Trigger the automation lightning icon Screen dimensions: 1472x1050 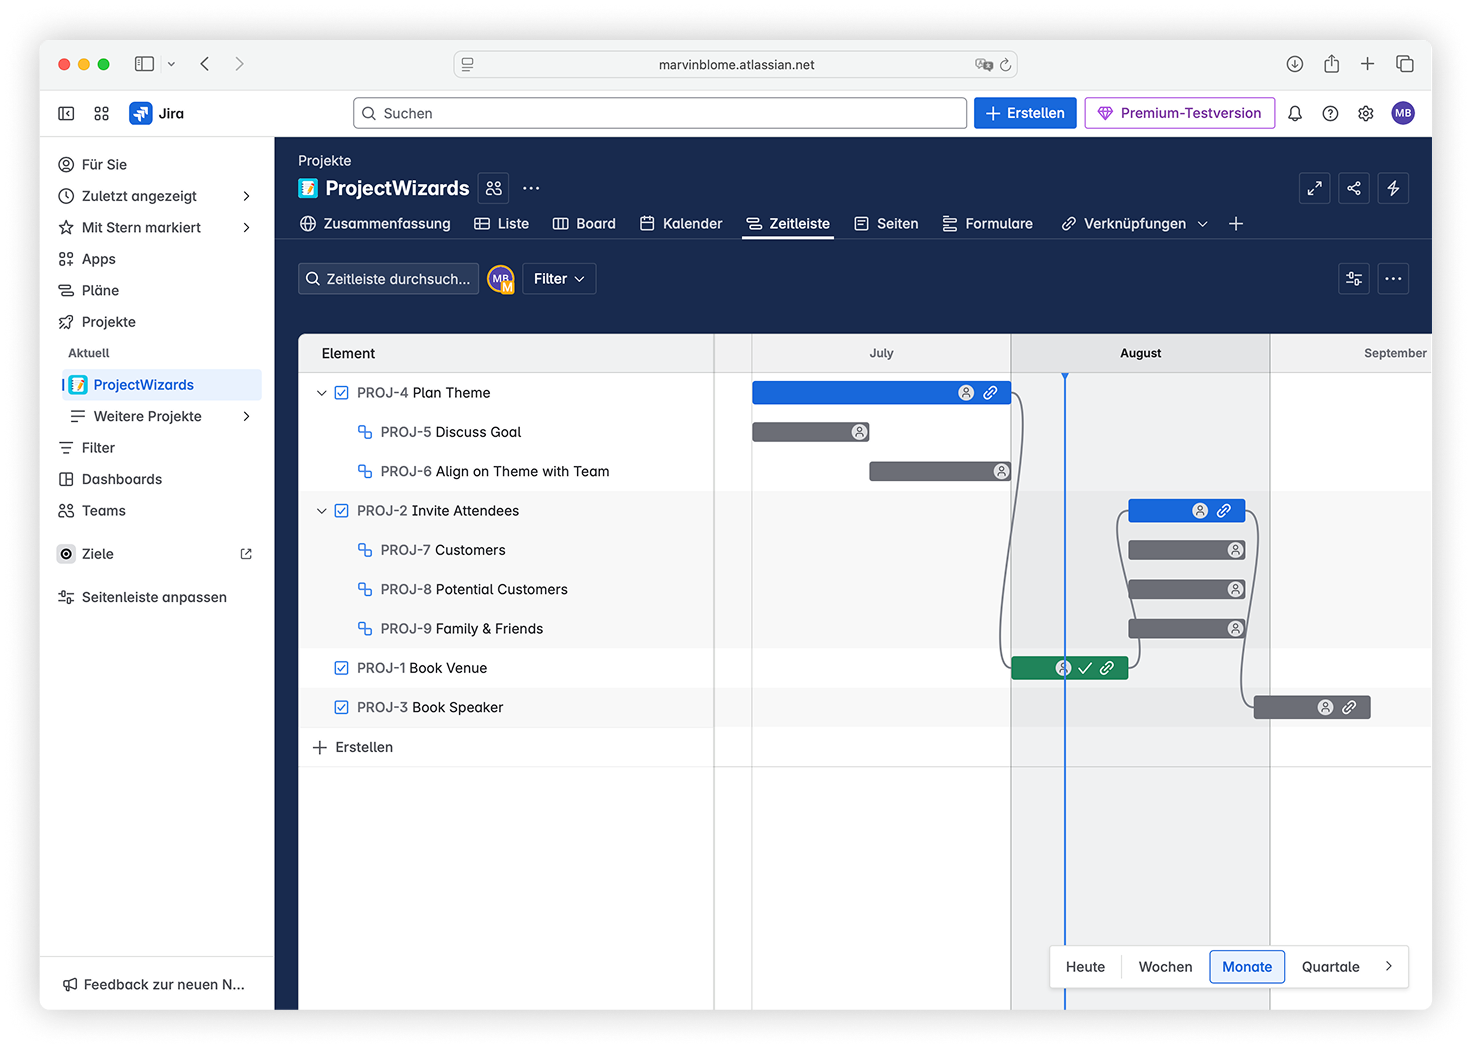click(1393, 188)
